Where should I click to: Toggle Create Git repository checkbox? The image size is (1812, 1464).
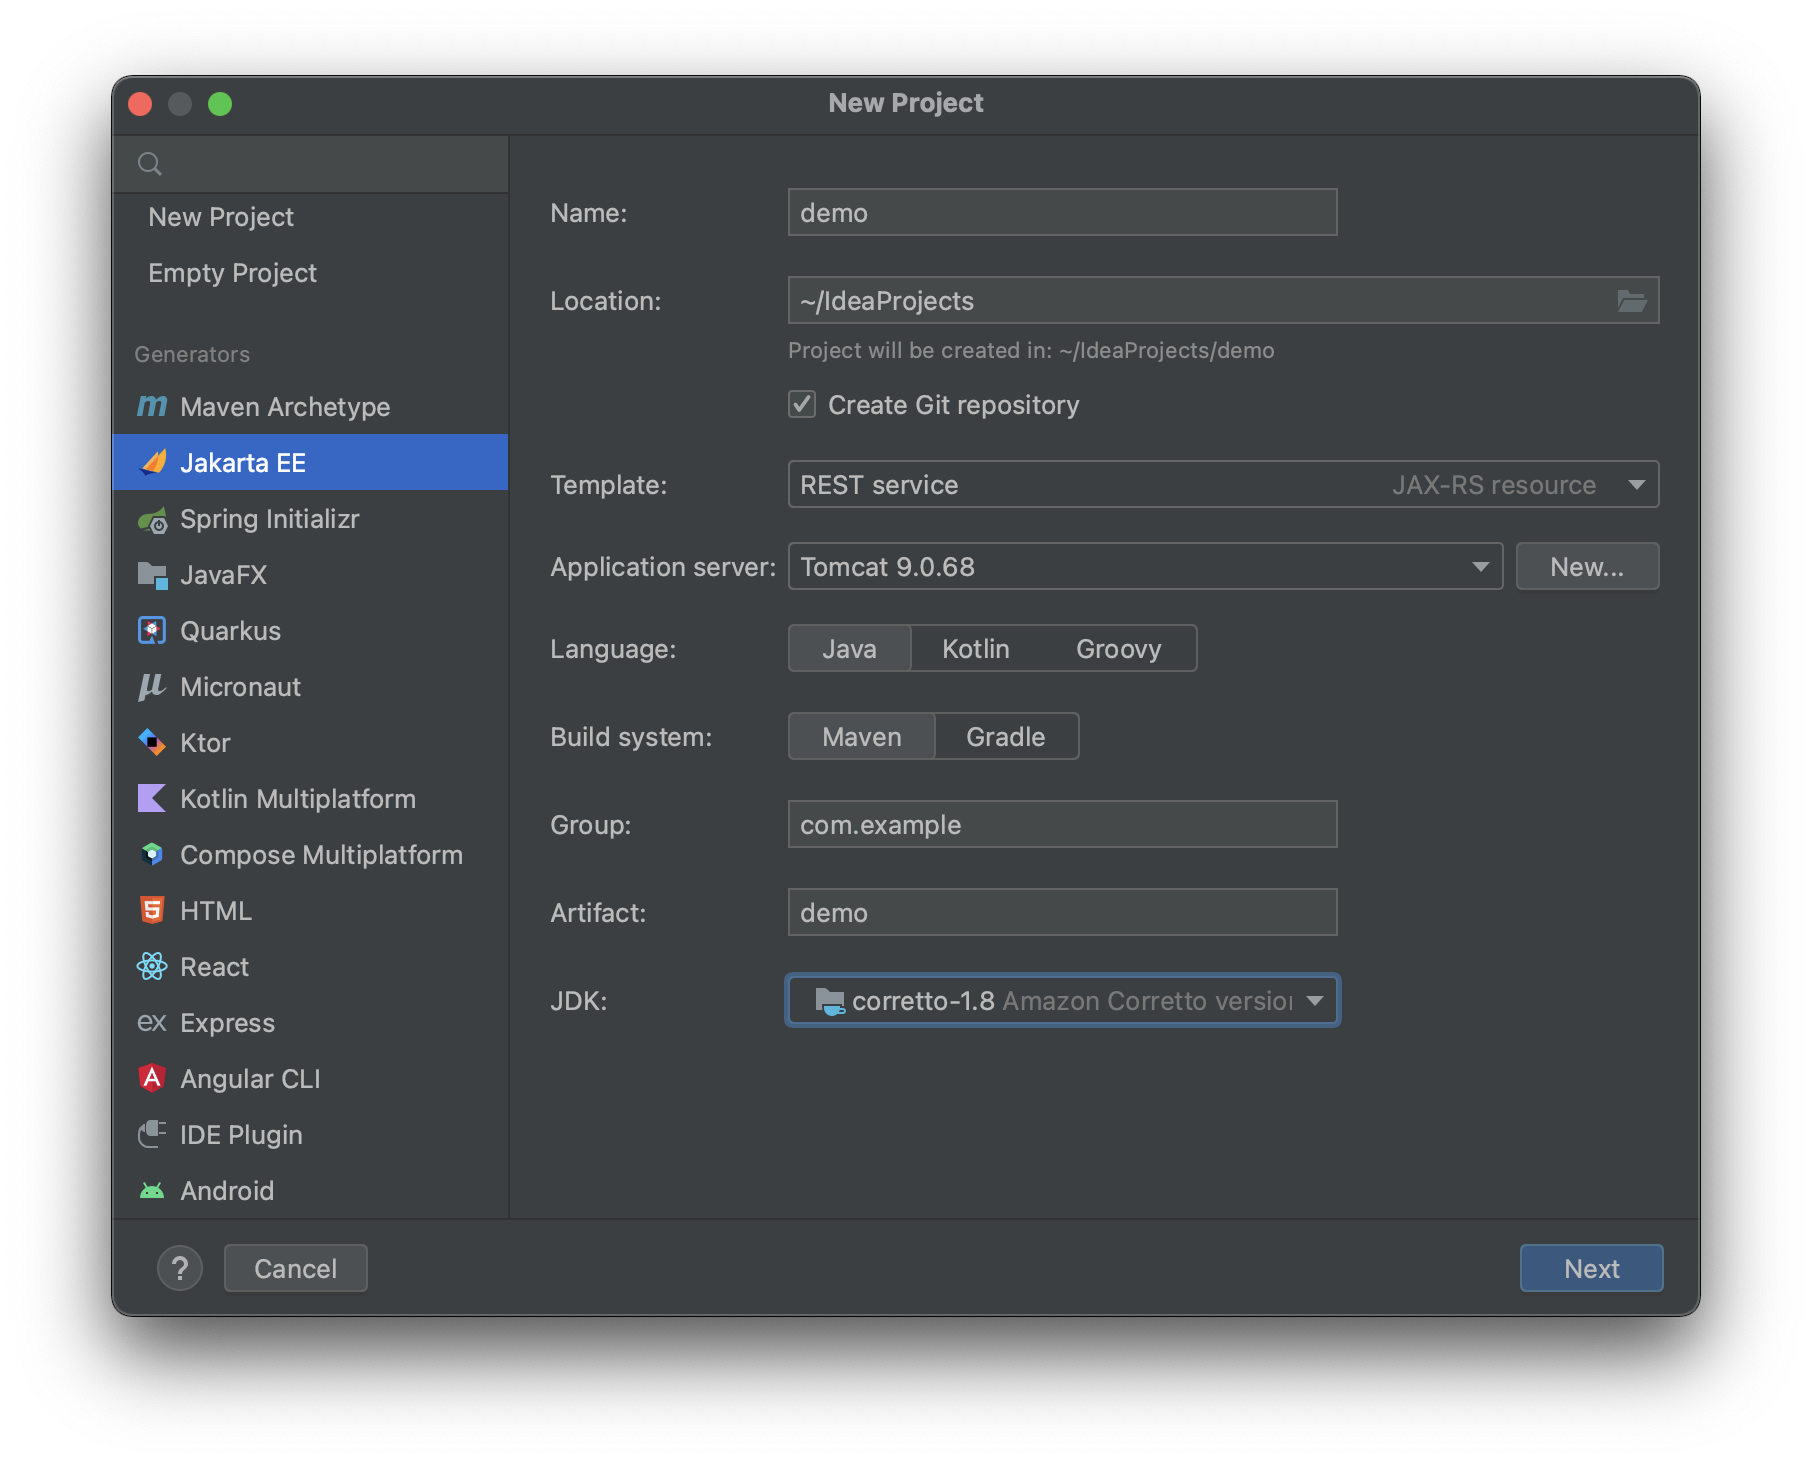(x=802, y=404)
